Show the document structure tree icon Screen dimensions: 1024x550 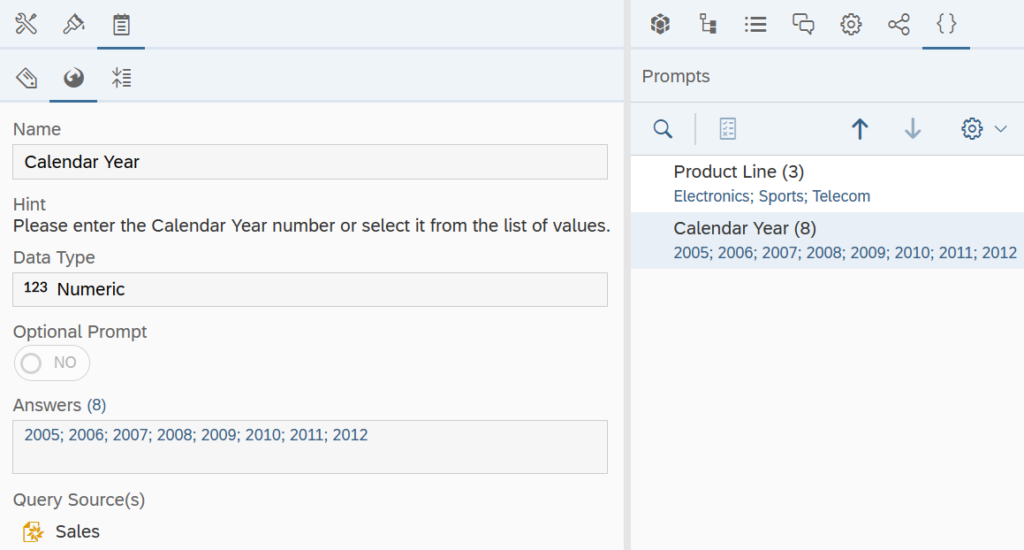(x=708, y=24)
